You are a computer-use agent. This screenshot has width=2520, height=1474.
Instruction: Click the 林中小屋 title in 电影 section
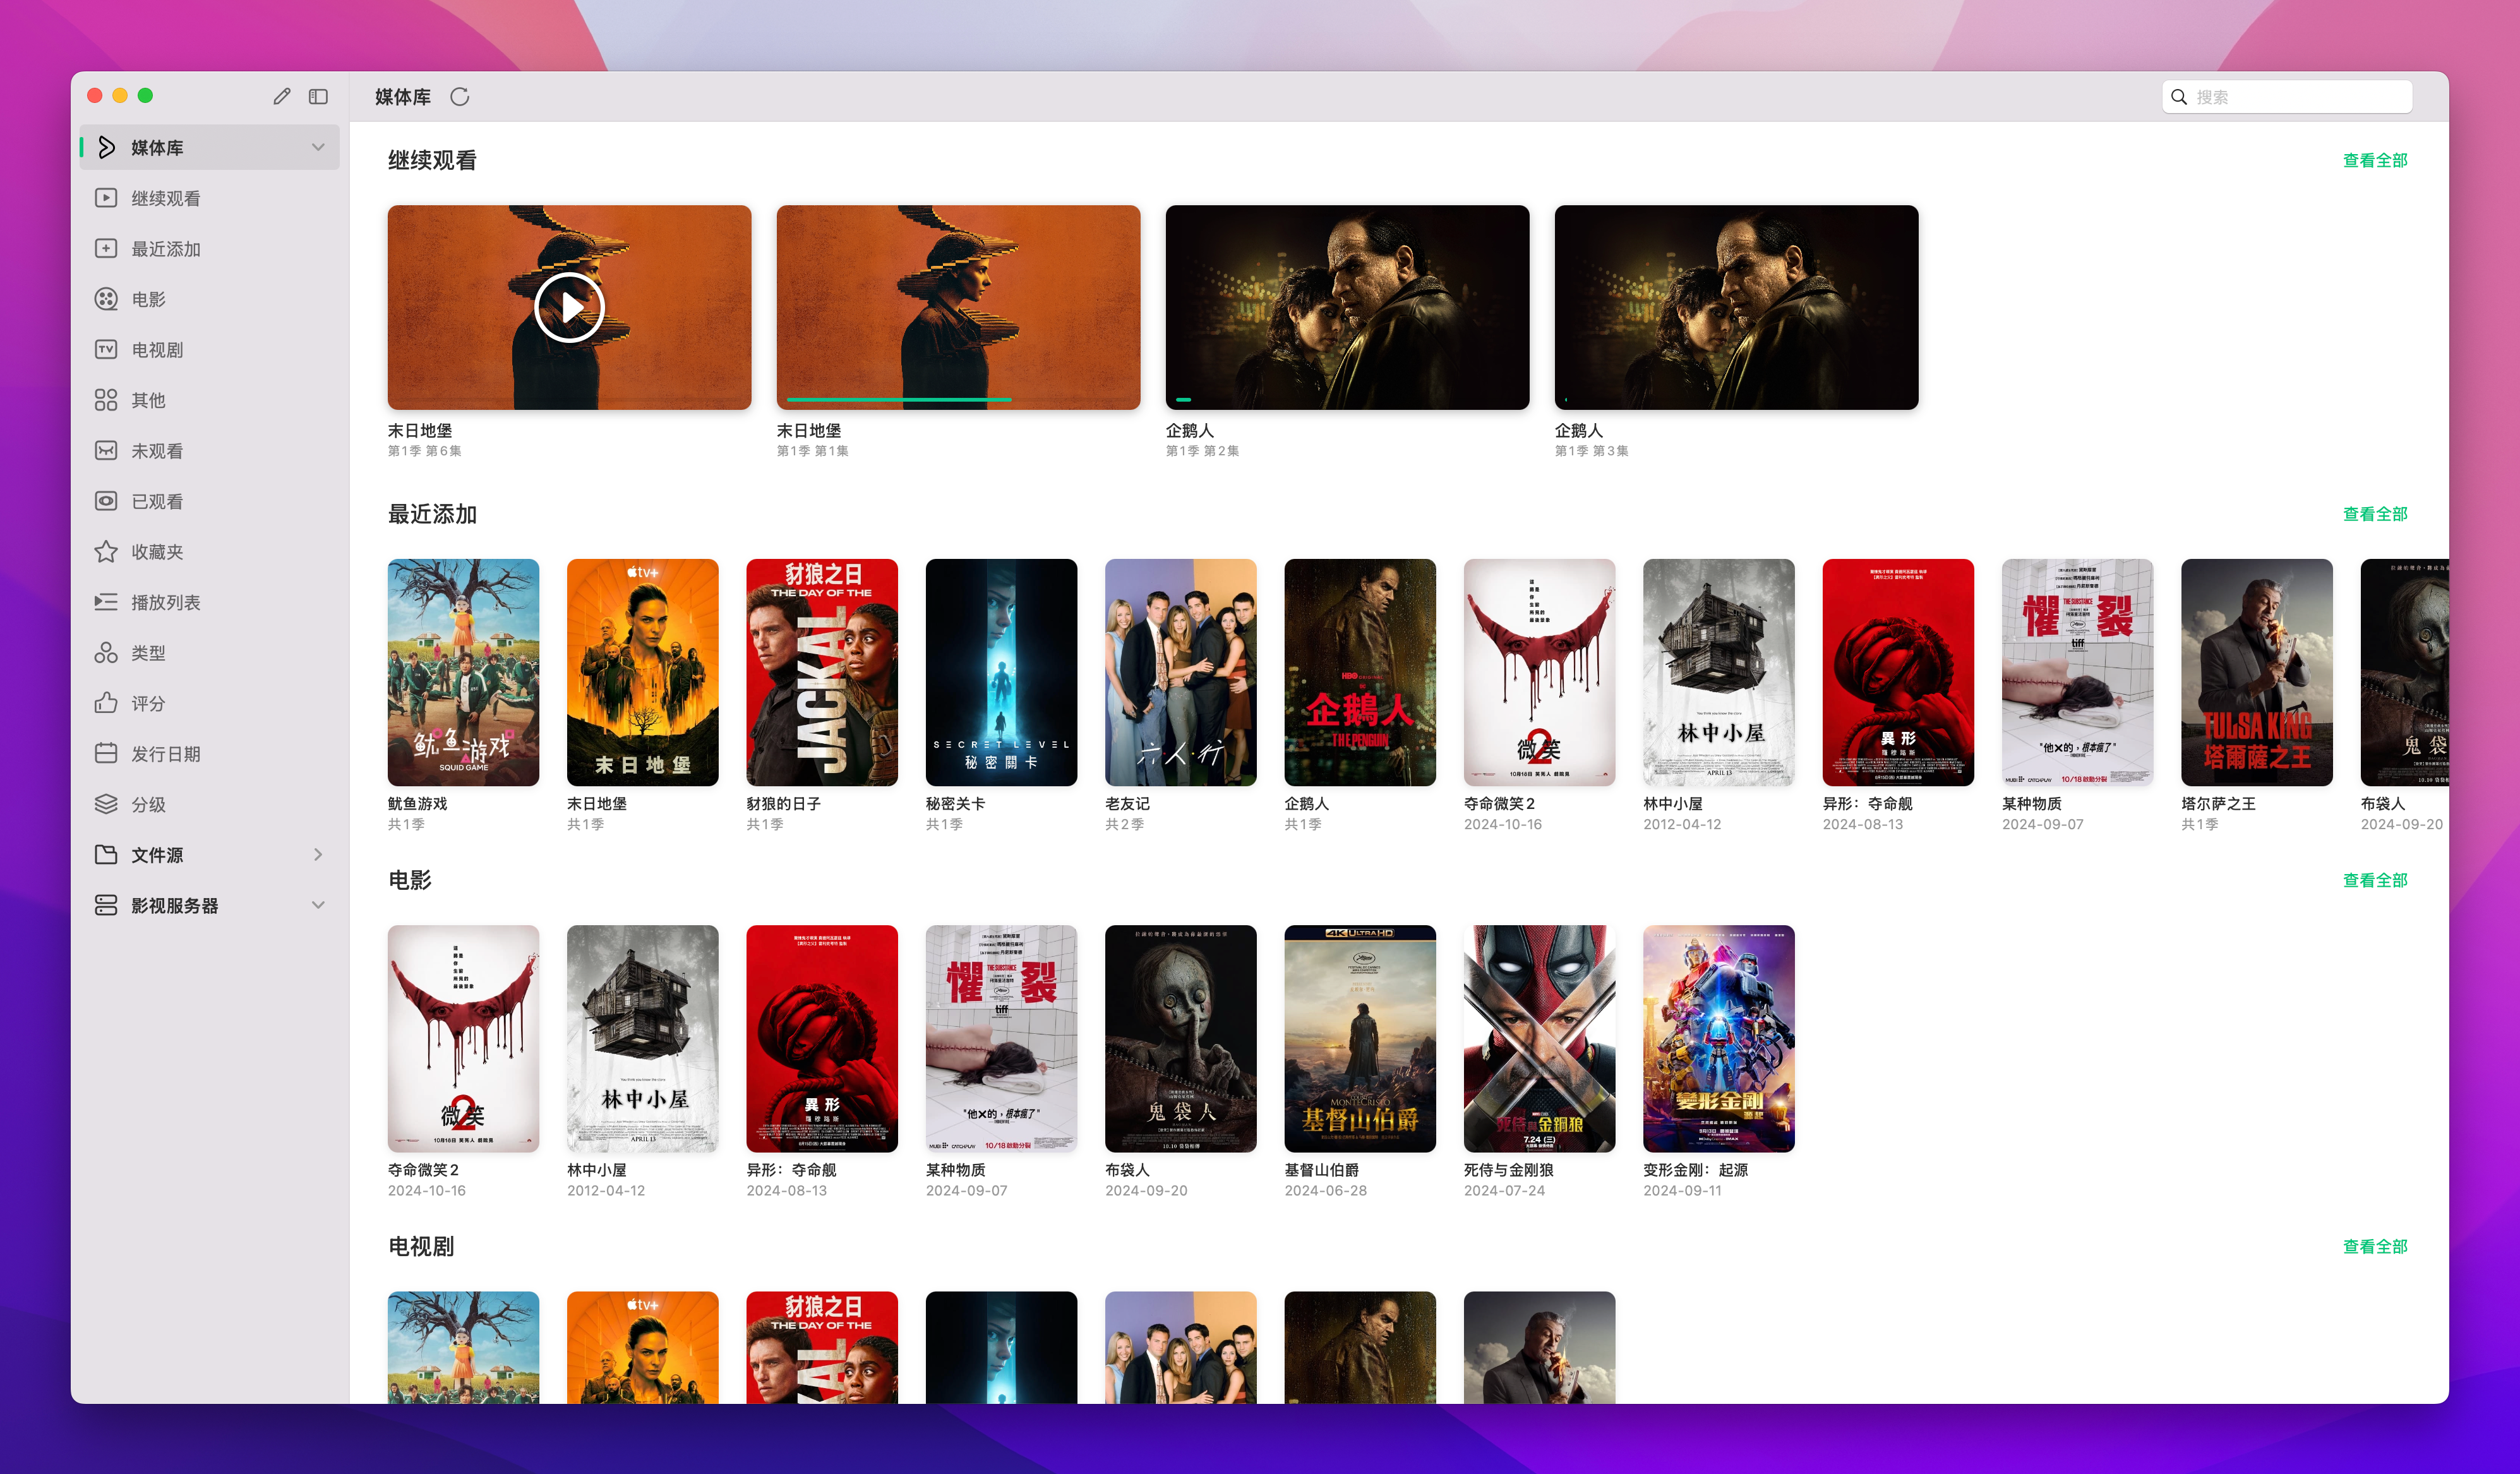[x=597, y=1169]
